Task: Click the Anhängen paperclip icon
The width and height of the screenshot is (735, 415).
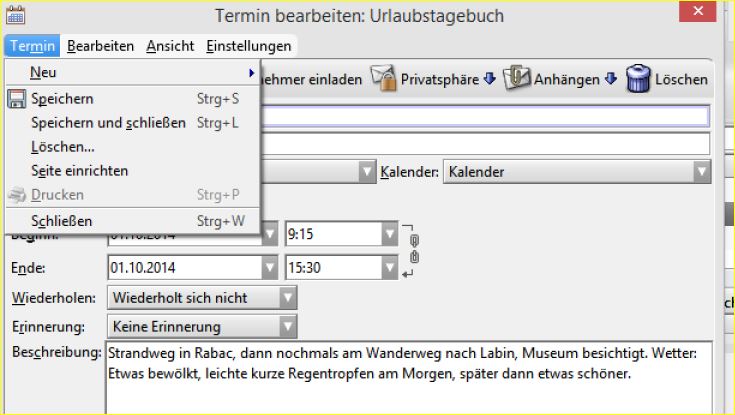Action: [x=516, y=78]
